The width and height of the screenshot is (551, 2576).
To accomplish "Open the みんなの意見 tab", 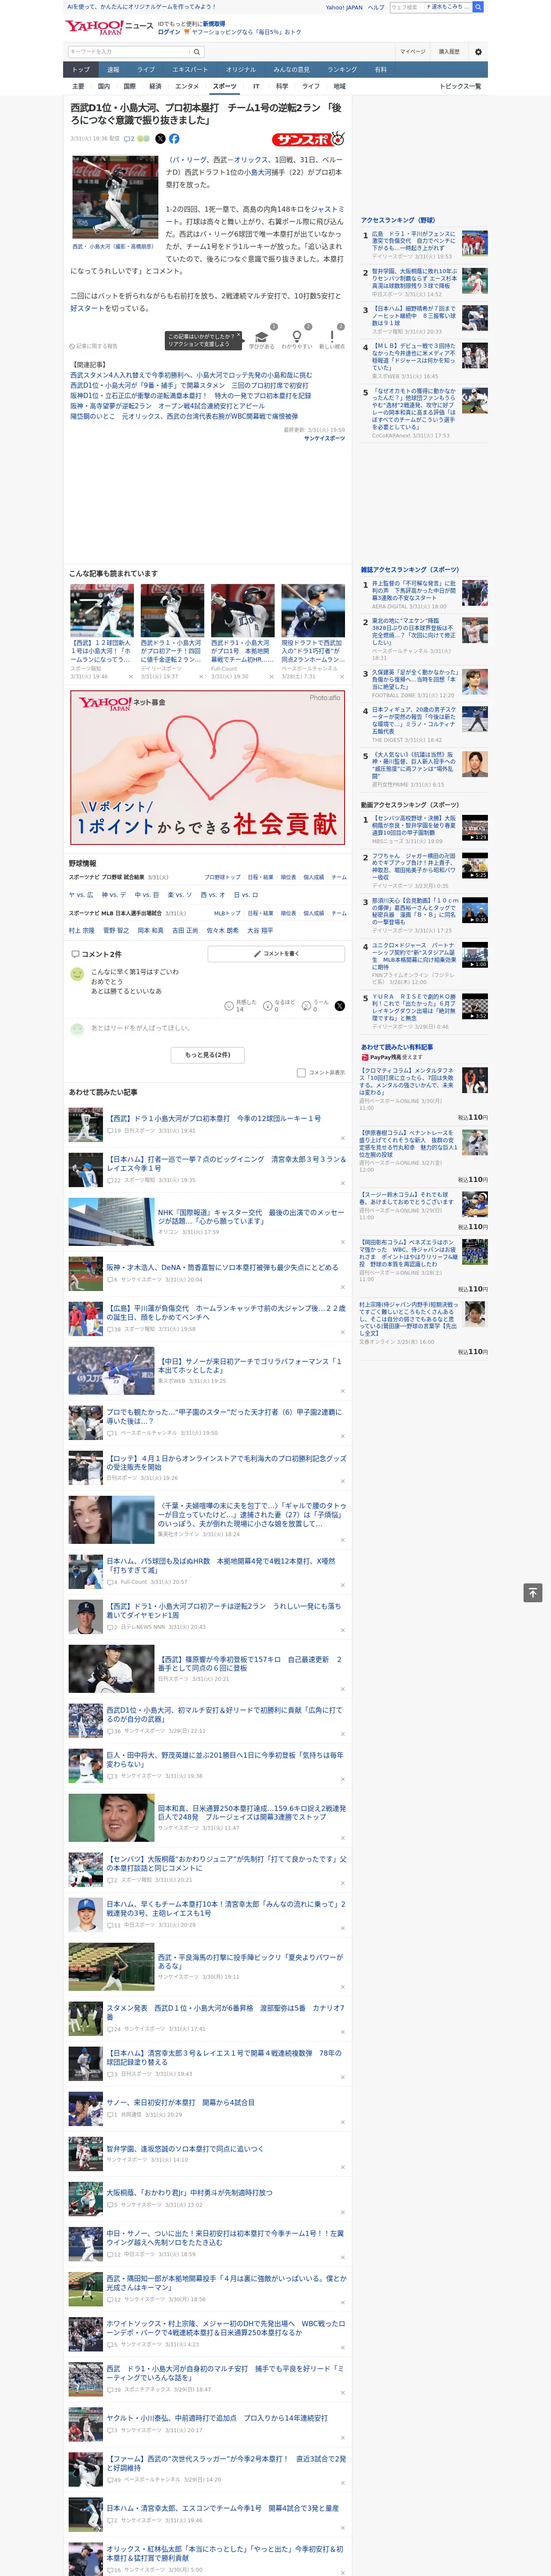I will click(x=291, y=70).
